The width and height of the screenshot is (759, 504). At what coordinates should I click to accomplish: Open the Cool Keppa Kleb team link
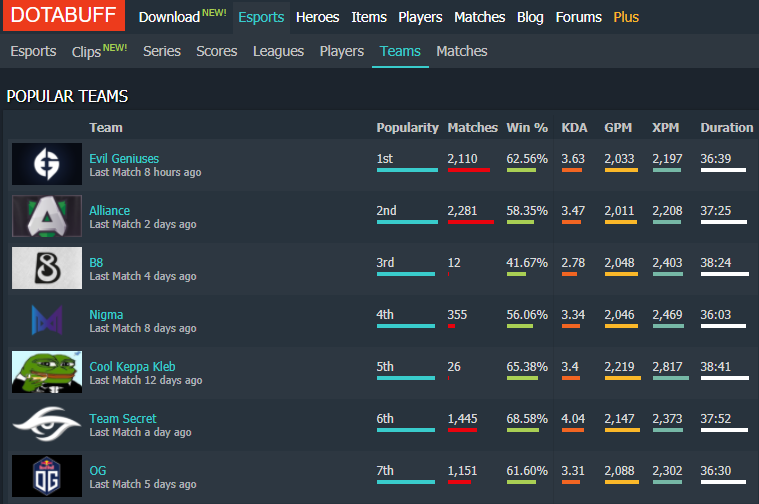tap(132, 367)
